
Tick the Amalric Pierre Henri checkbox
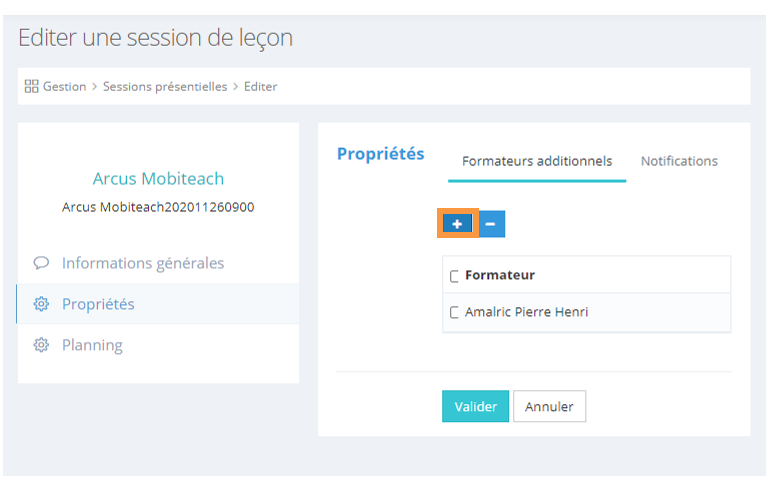coord(455,312)
